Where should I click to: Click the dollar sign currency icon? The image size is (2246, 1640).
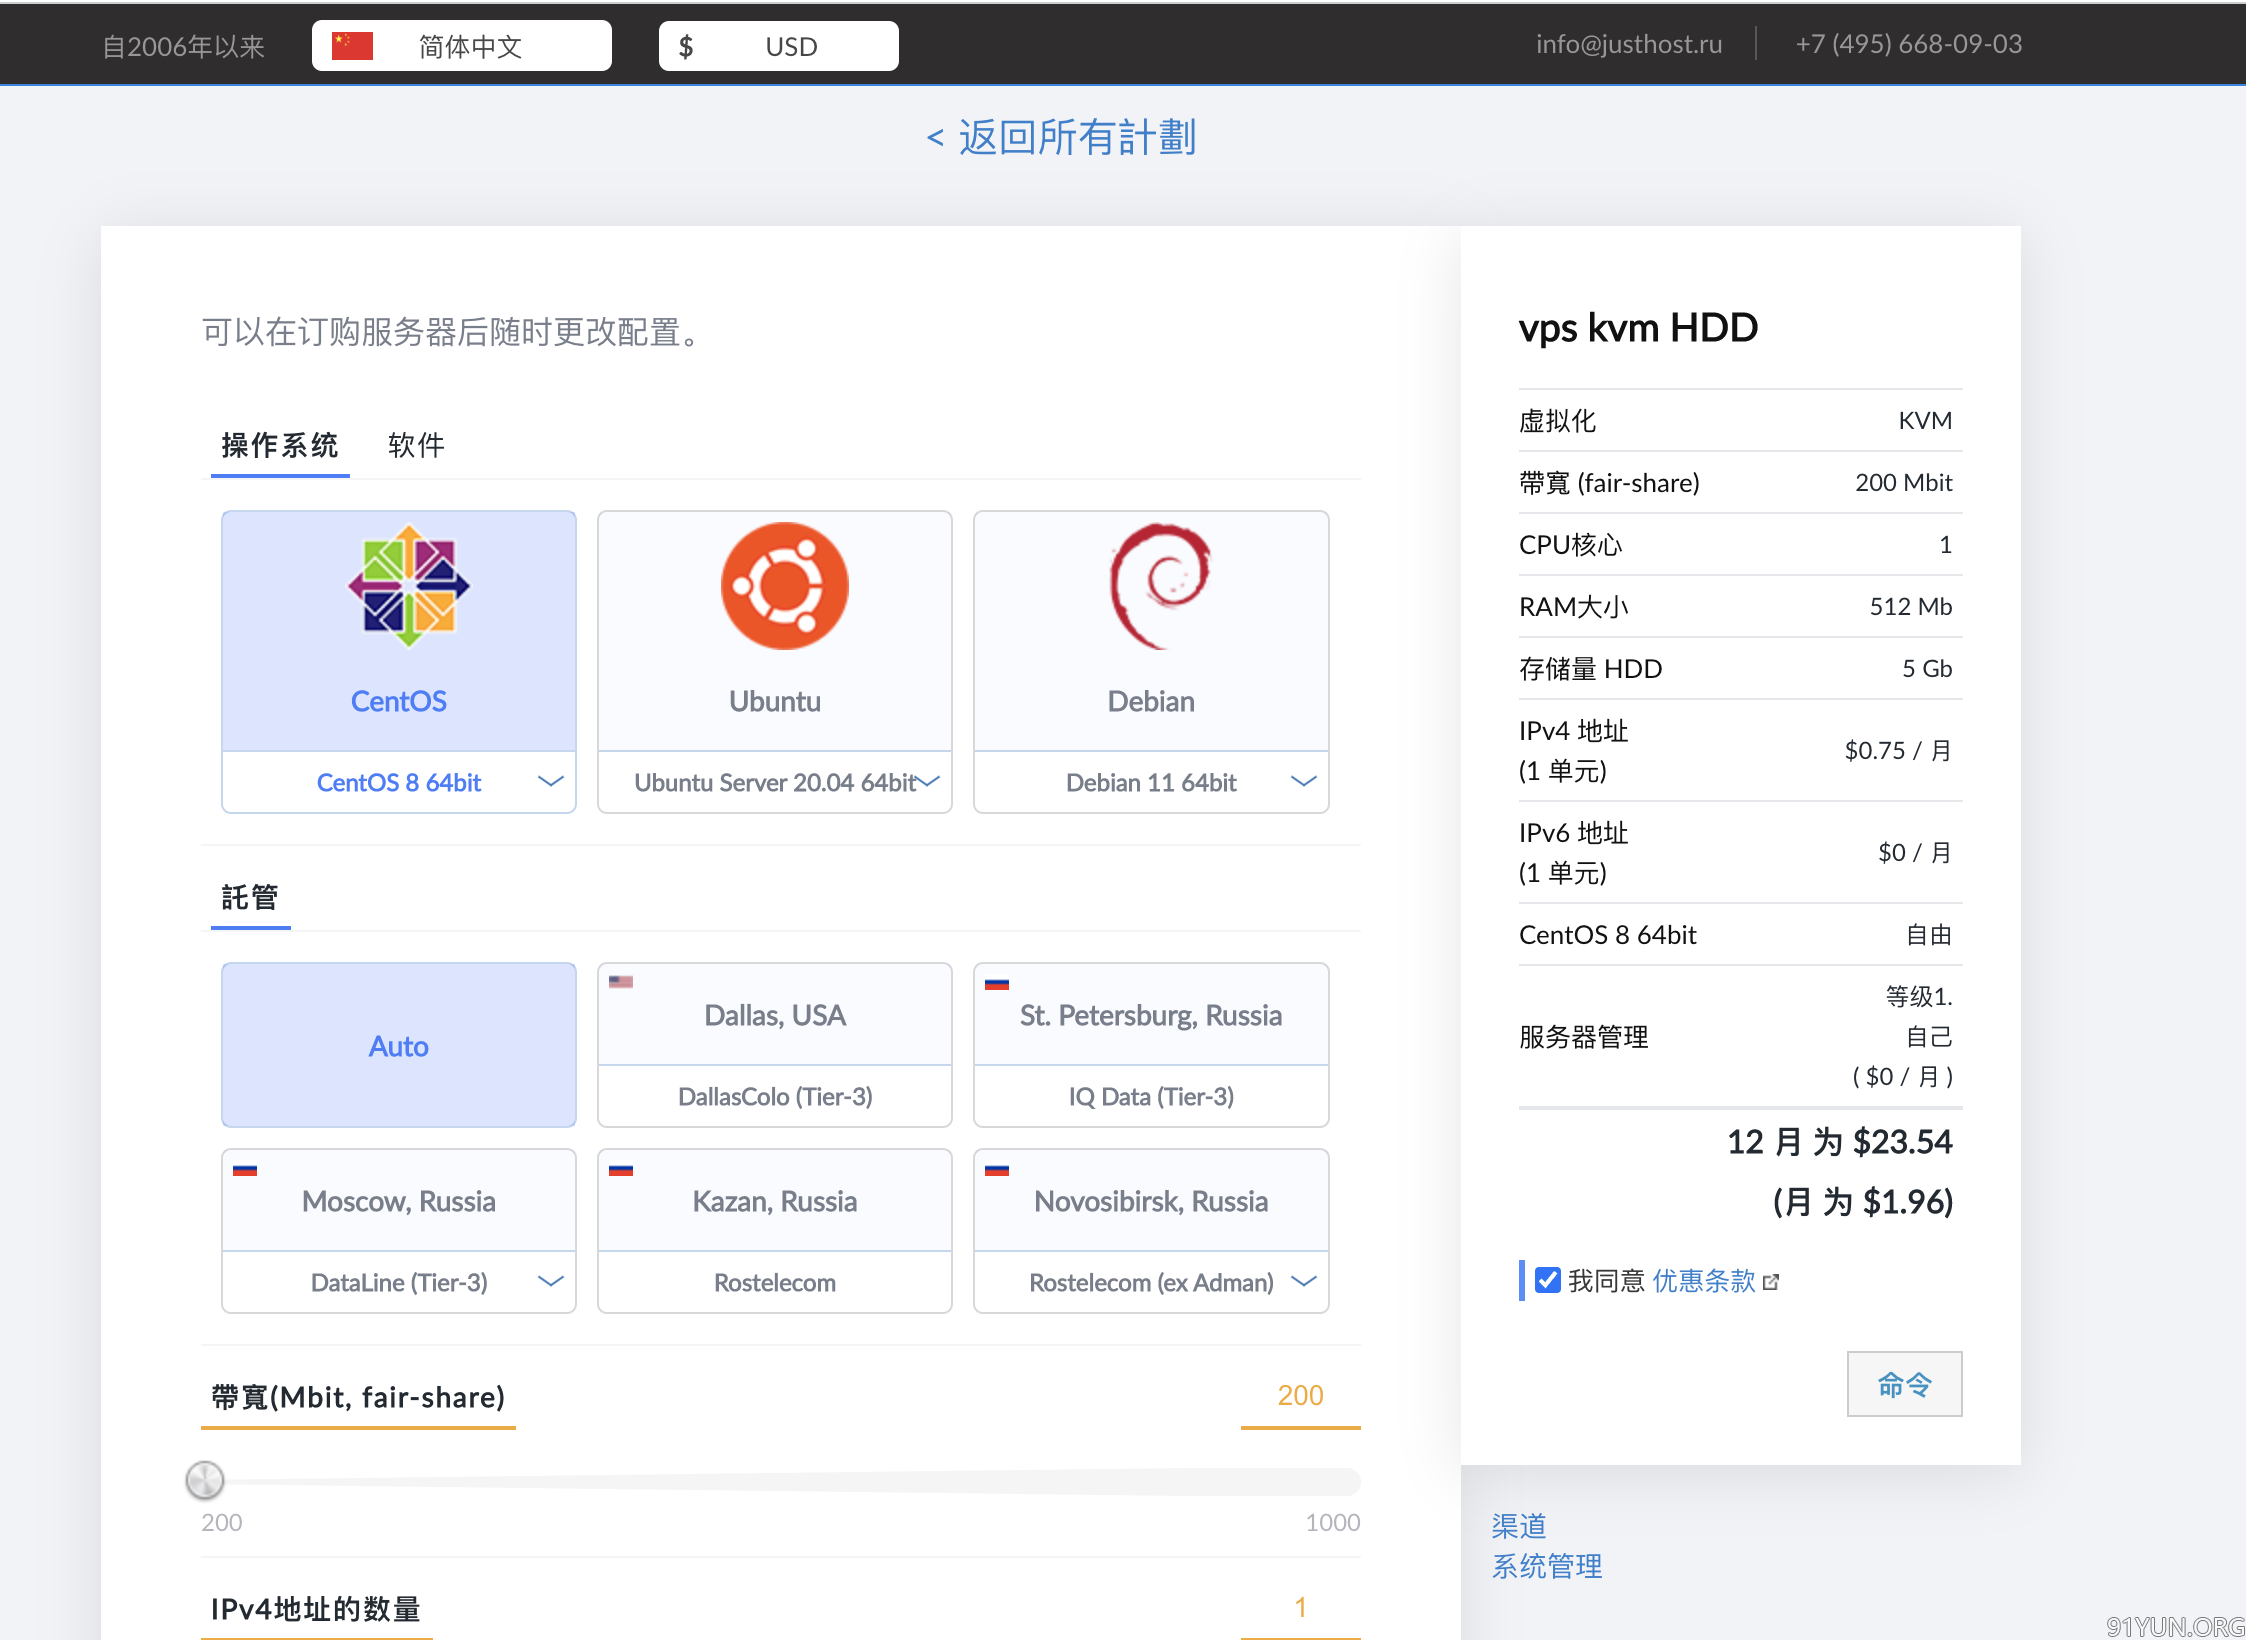point(686,46)
